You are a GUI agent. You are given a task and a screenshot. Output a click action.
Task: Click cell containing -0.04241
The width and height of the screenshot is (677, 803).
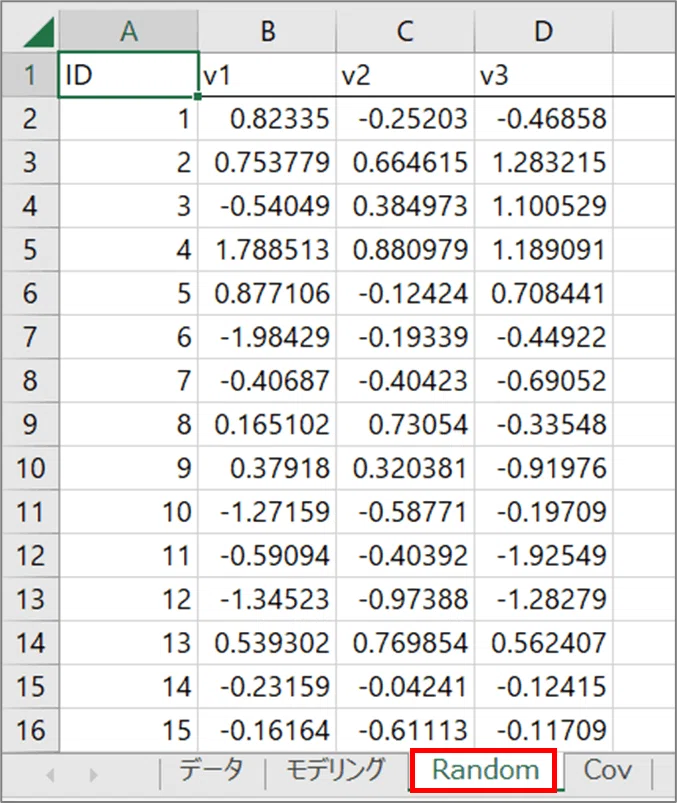tap(406, 687)
